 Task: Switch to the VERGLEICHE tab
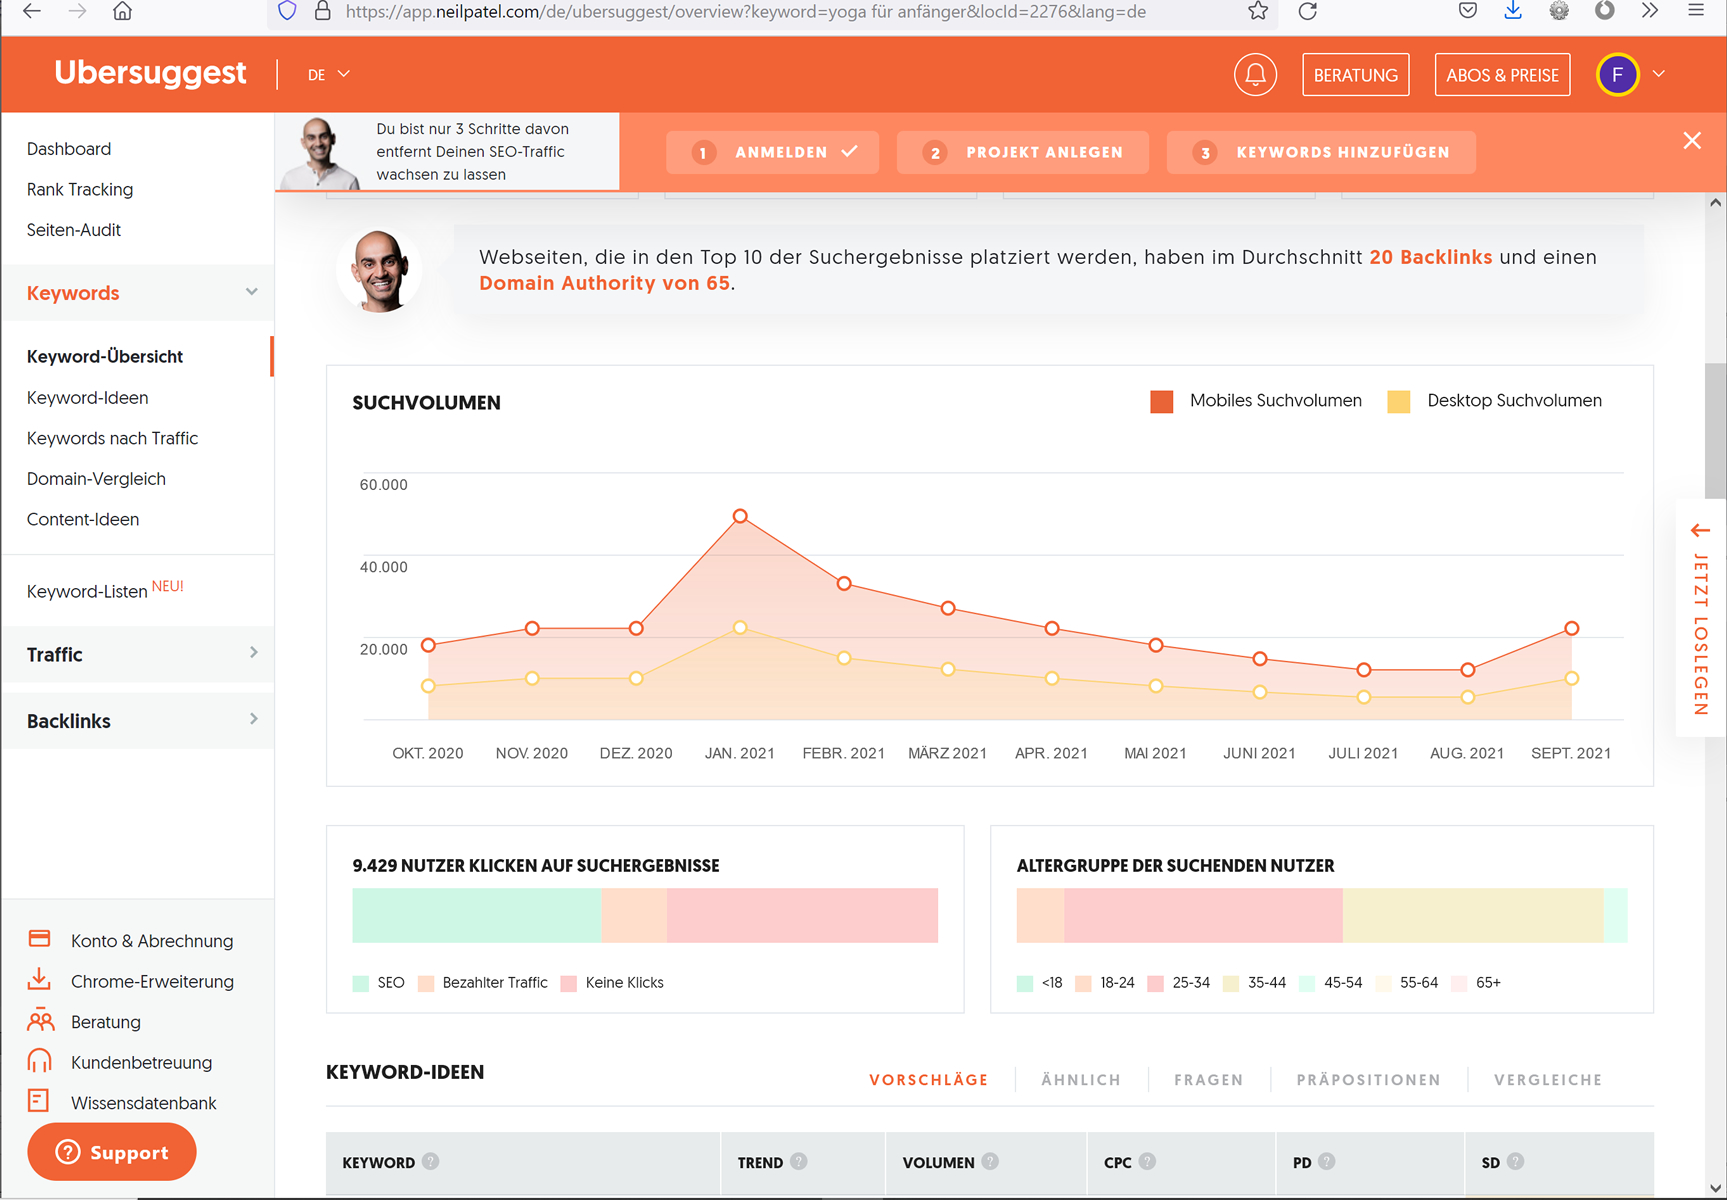(1548, 1080)
